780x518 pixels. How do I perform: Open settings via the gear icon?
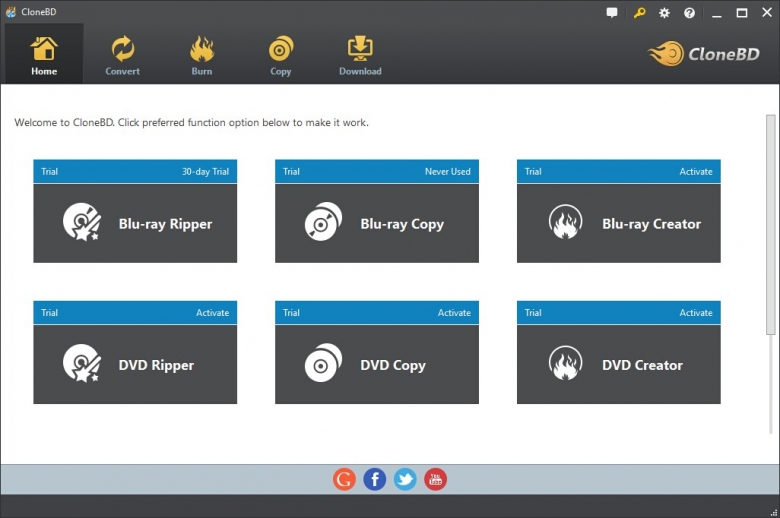[x=664, y=13]
